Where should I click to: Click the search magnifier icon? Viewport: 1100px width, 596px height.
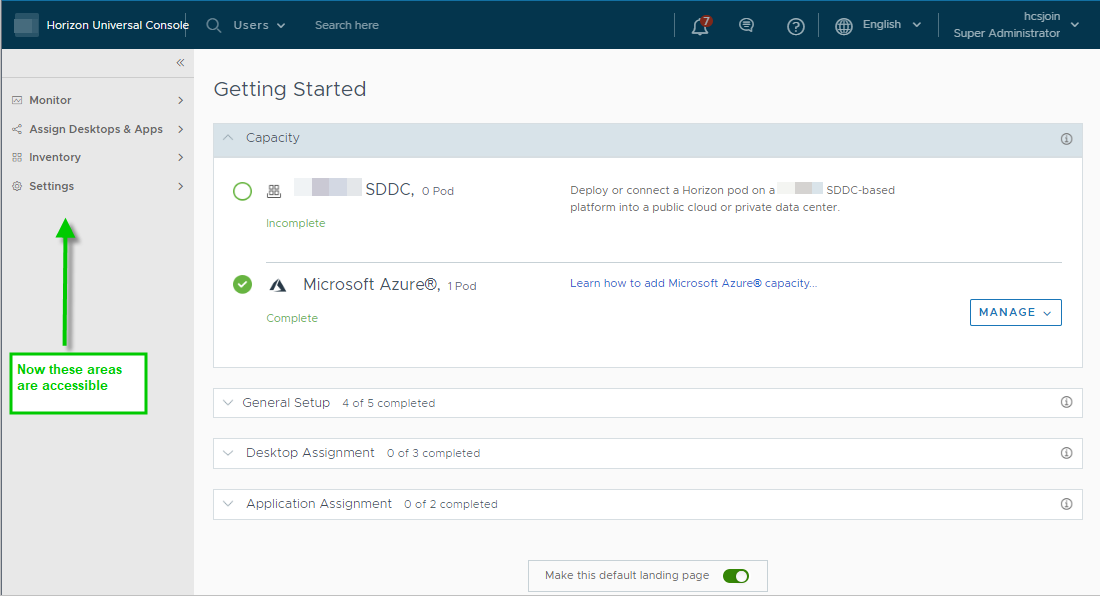214,26
